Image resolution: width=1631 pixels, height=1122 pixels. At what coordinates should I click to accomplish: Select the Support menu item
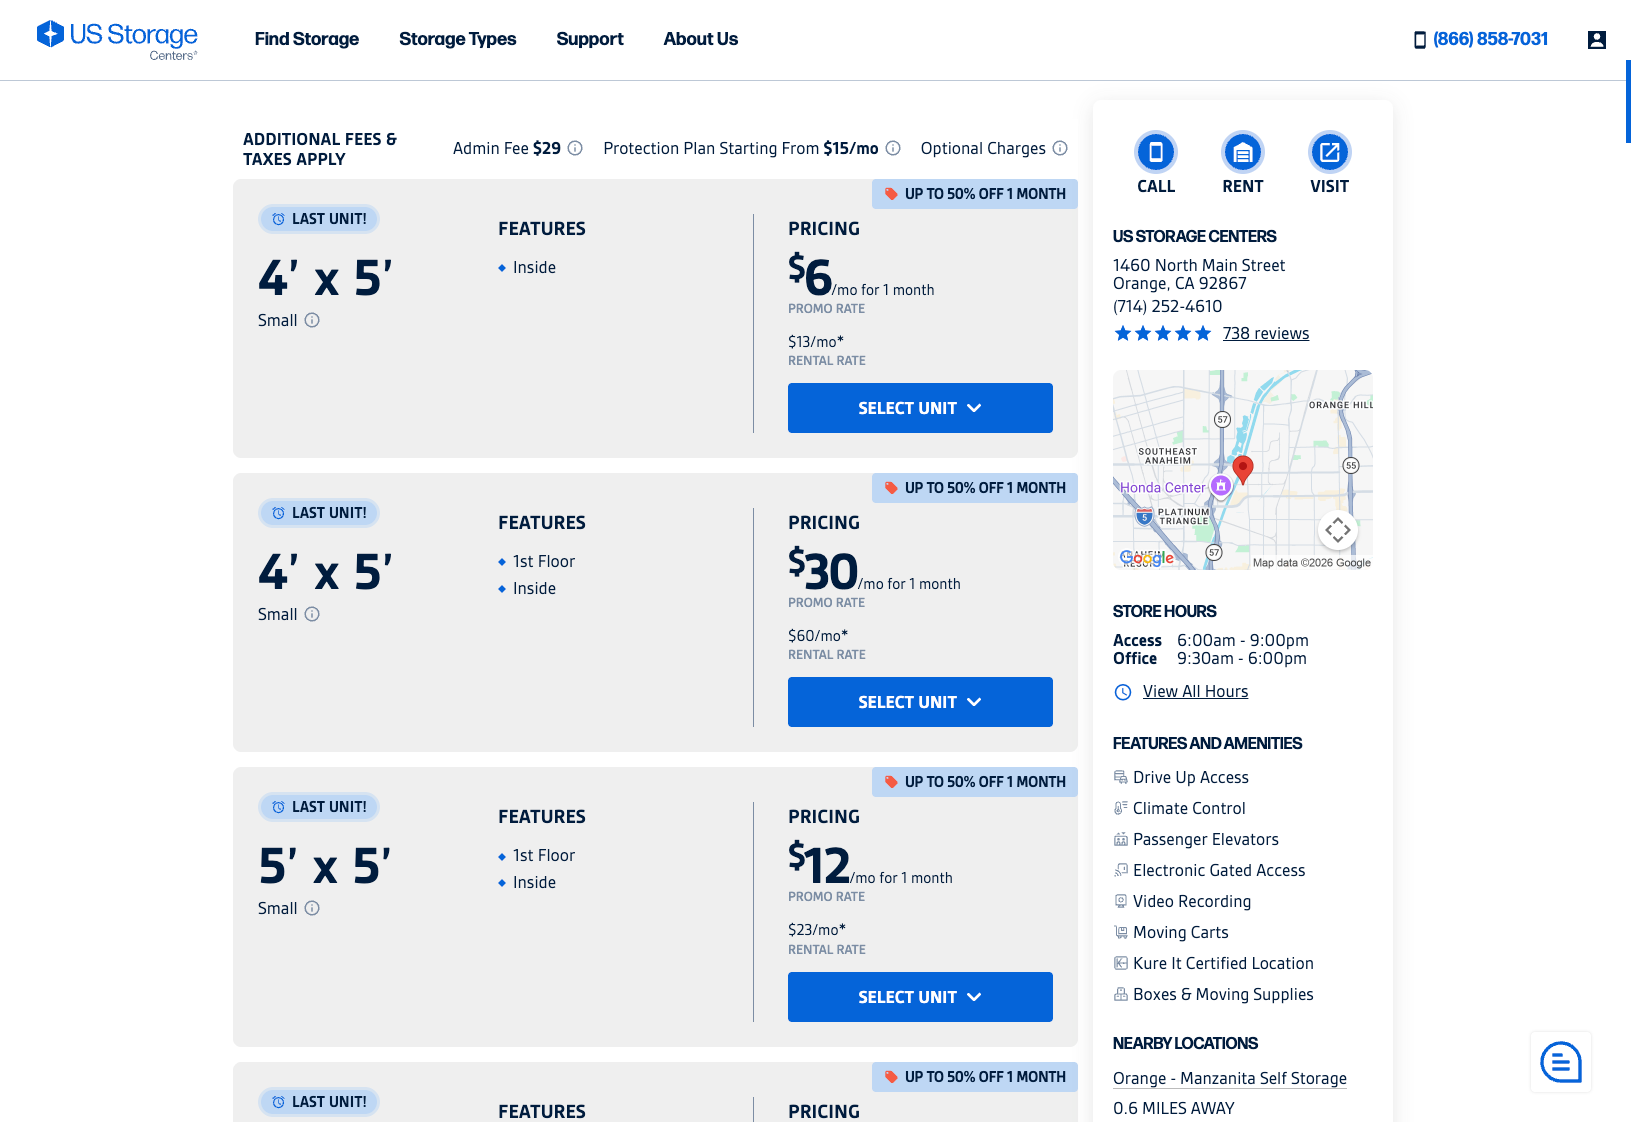[589, 39]
